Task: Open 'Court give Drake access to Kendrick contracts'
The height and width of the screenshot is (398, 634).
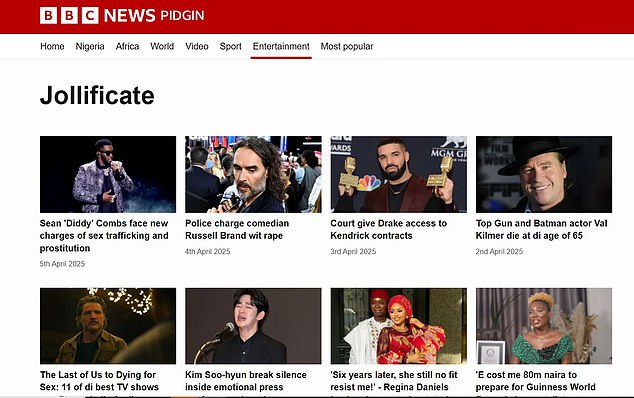Action: tap(389, 229)
